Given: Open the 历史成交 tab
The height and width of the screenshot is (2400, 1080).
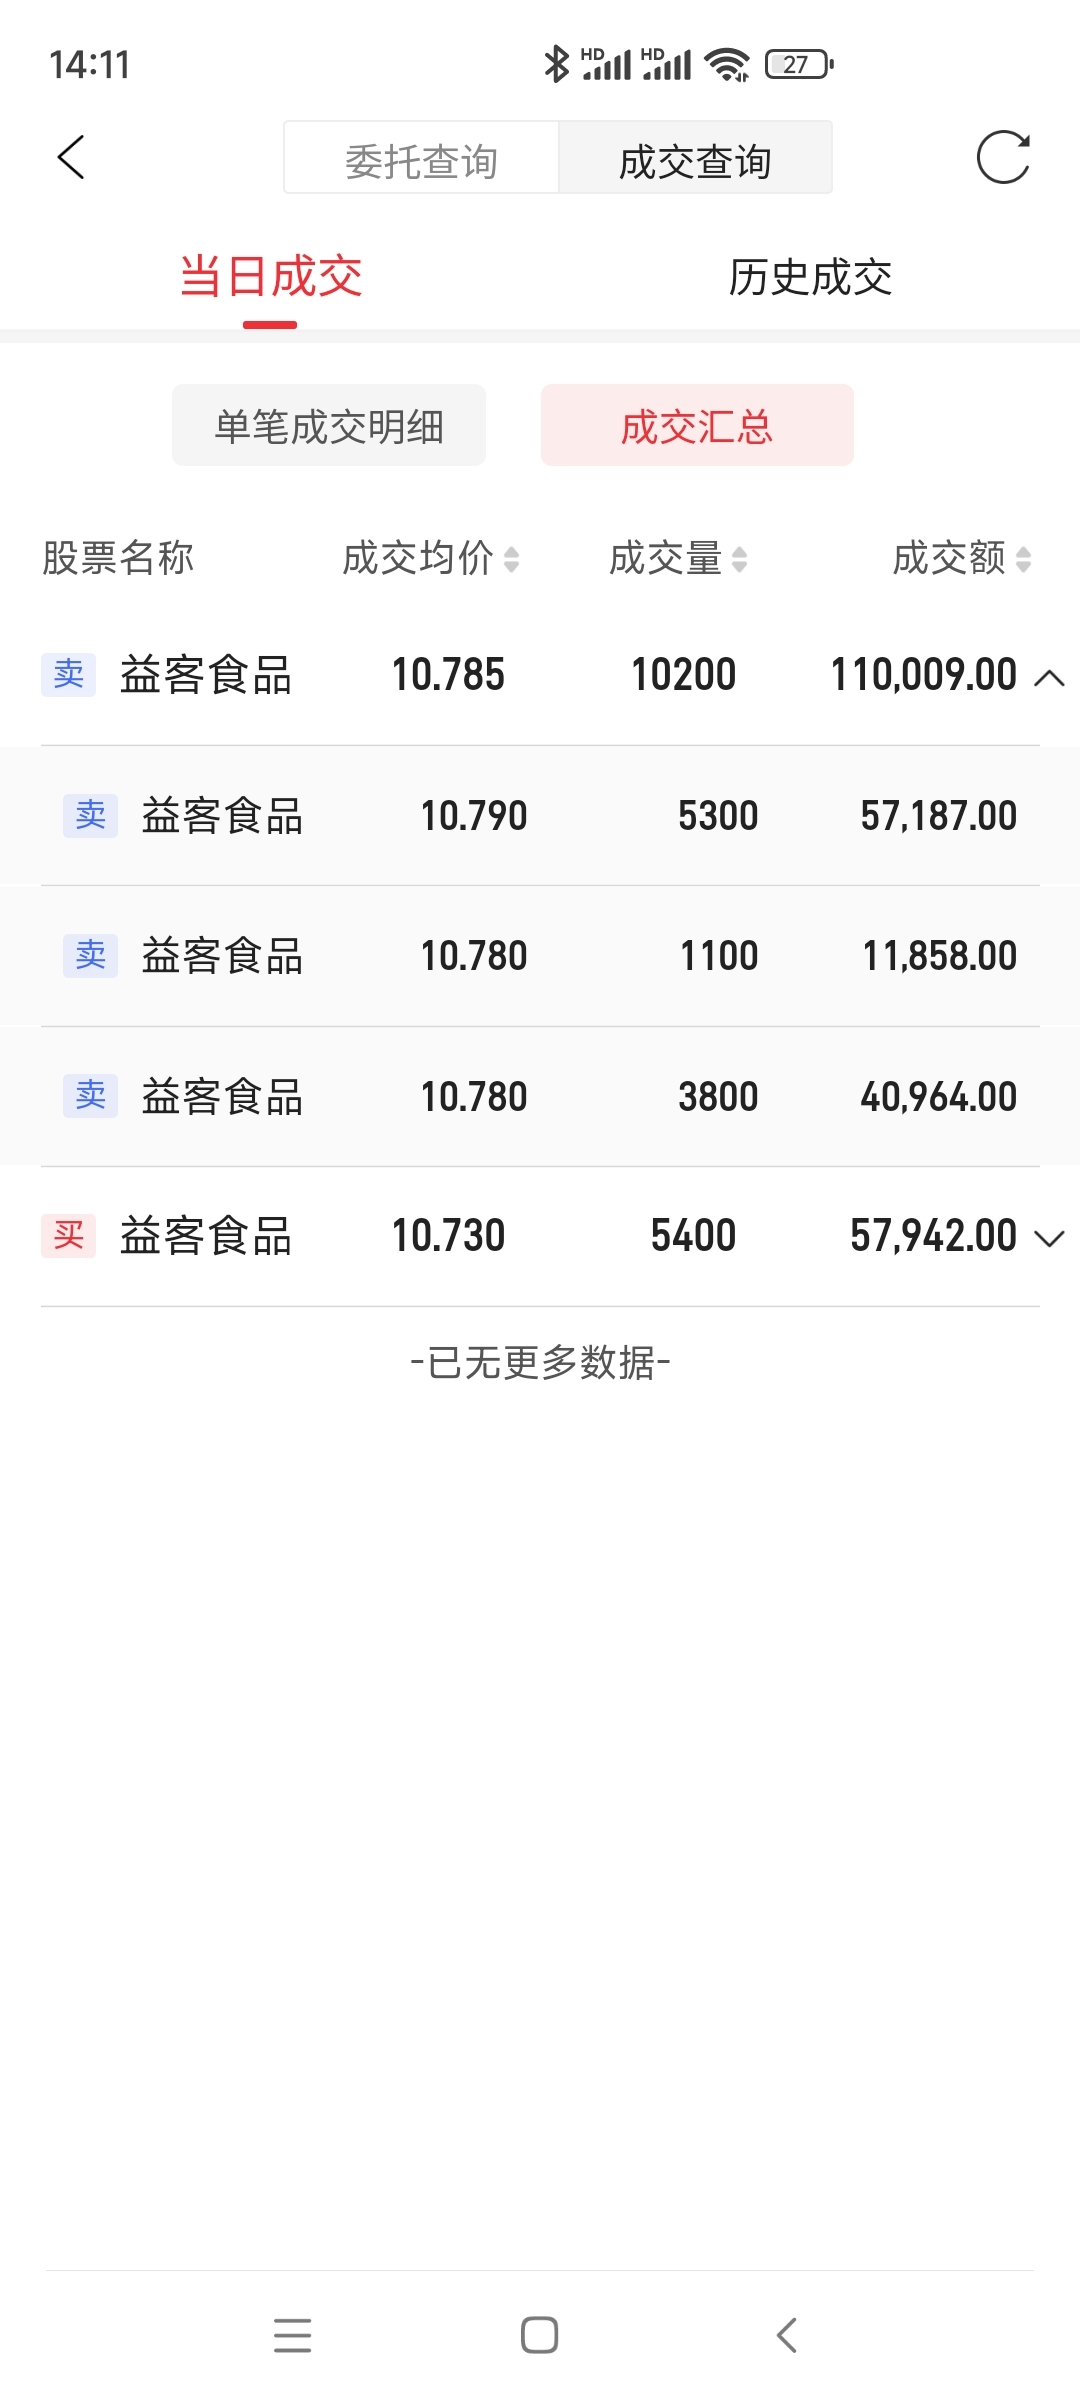Looking at the screenshot, I should pyautogui.click(x=810, y=277).
